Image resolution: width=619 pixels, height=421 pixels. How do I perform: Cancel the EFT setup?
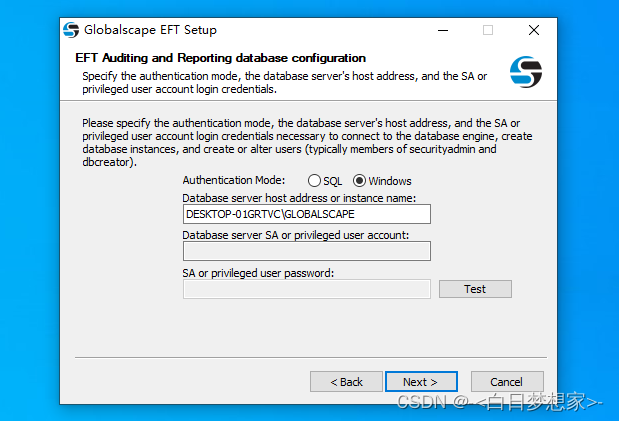click(x=507, y=382)
